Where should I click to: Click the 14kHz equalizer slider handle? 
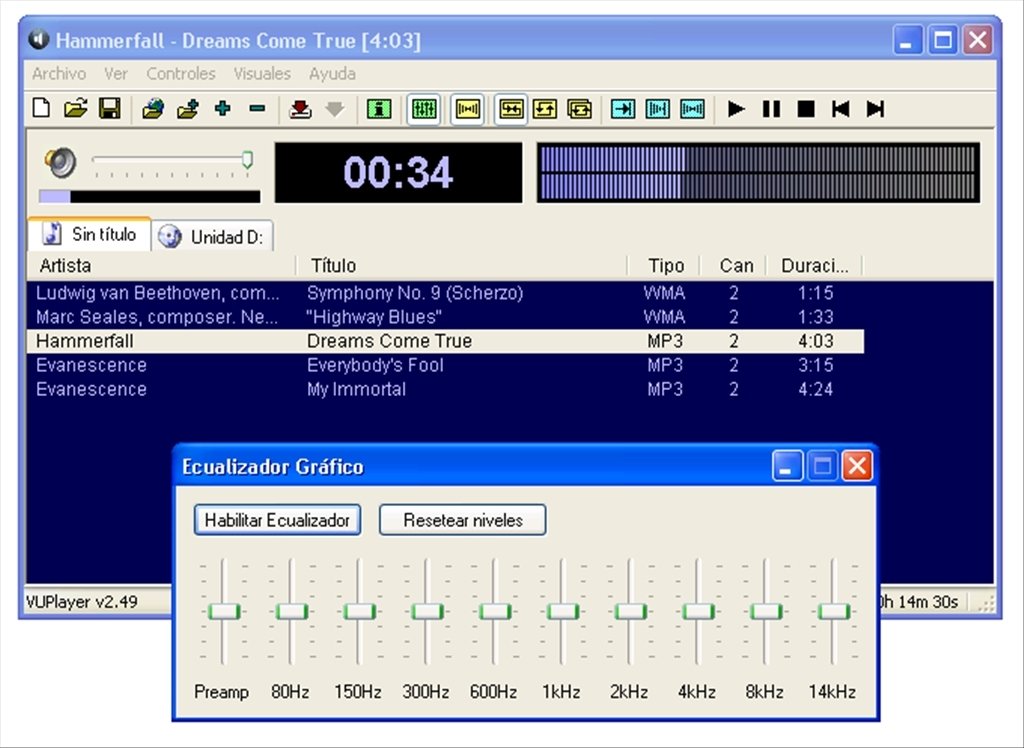click(834, 611)
